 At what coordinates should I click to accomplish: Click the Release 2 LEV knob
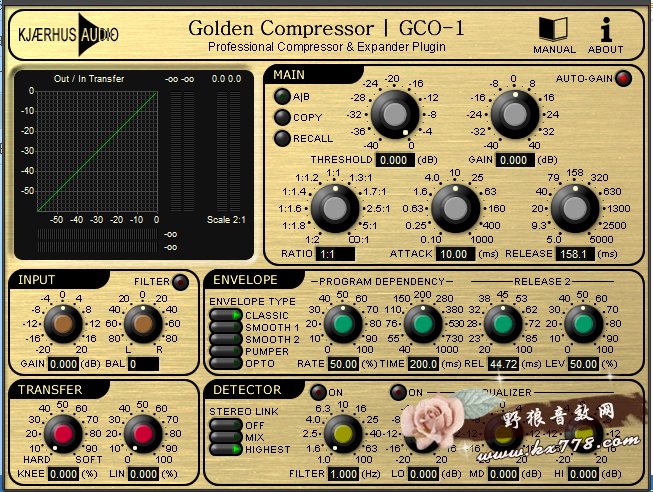(x=583, y=324)
